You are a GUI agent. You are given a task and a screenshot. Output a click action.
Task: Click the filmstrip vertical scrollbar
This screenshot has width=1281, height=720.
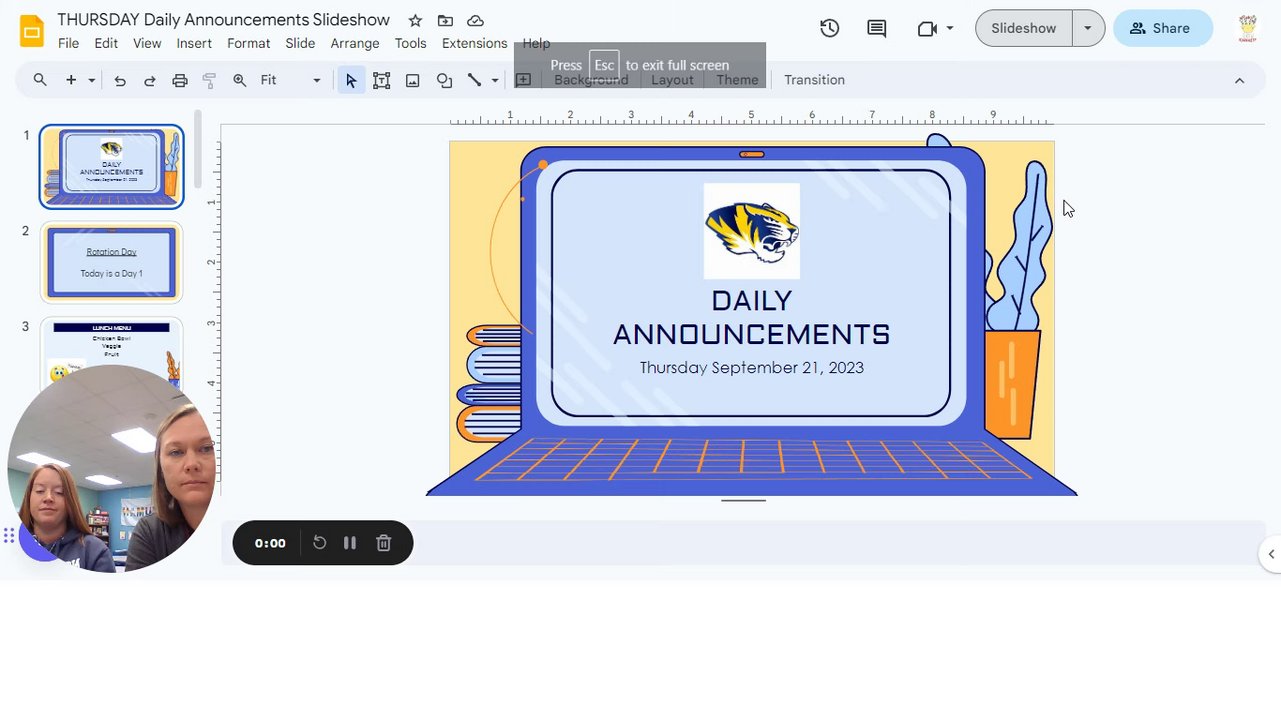(198, 150)
